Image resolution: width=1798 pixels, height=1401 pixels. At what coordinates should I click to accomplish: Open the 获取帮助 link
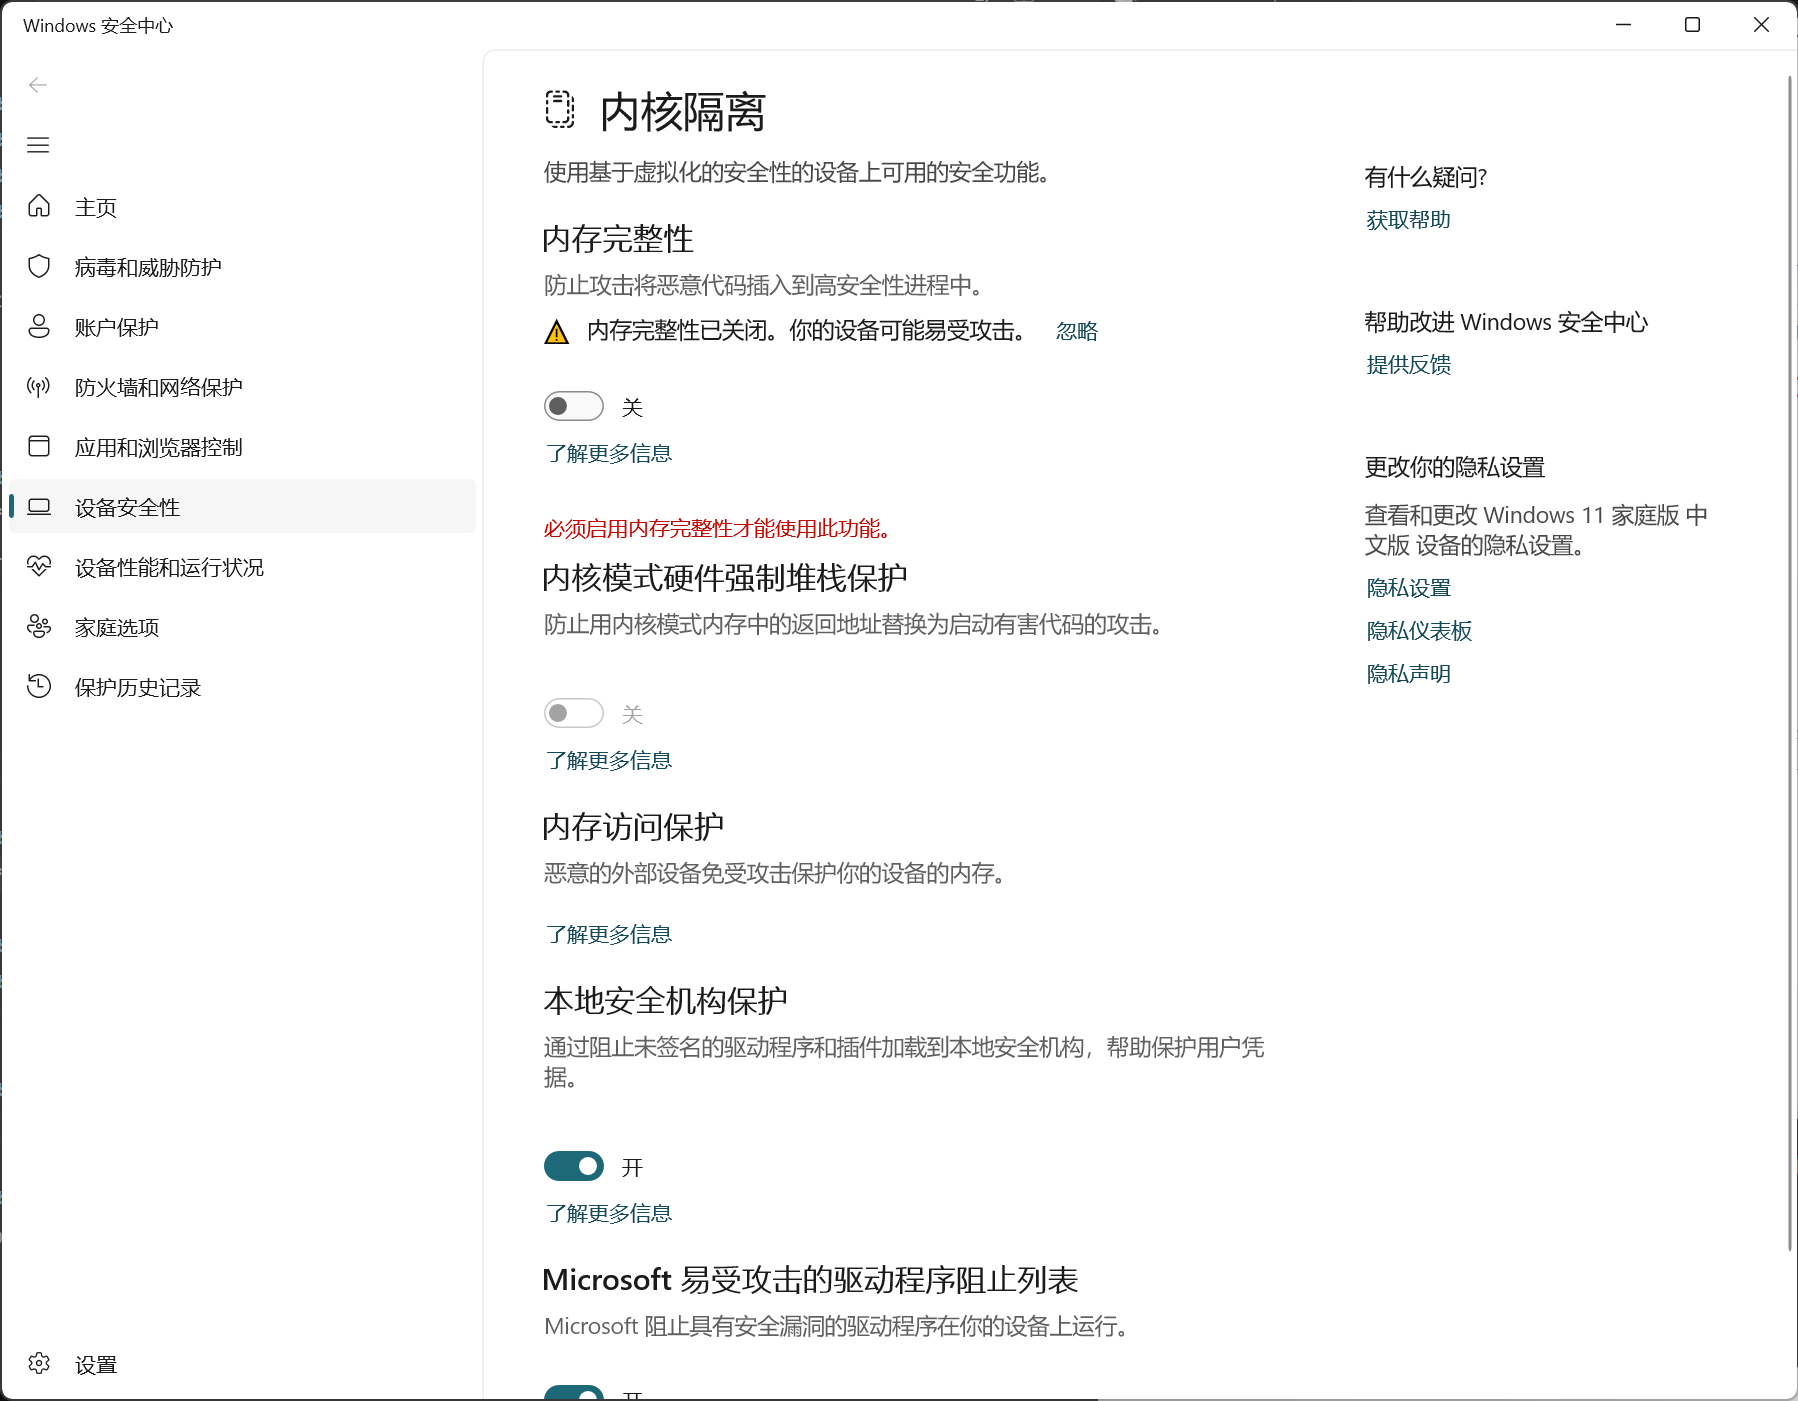(x=1408, y=220)
